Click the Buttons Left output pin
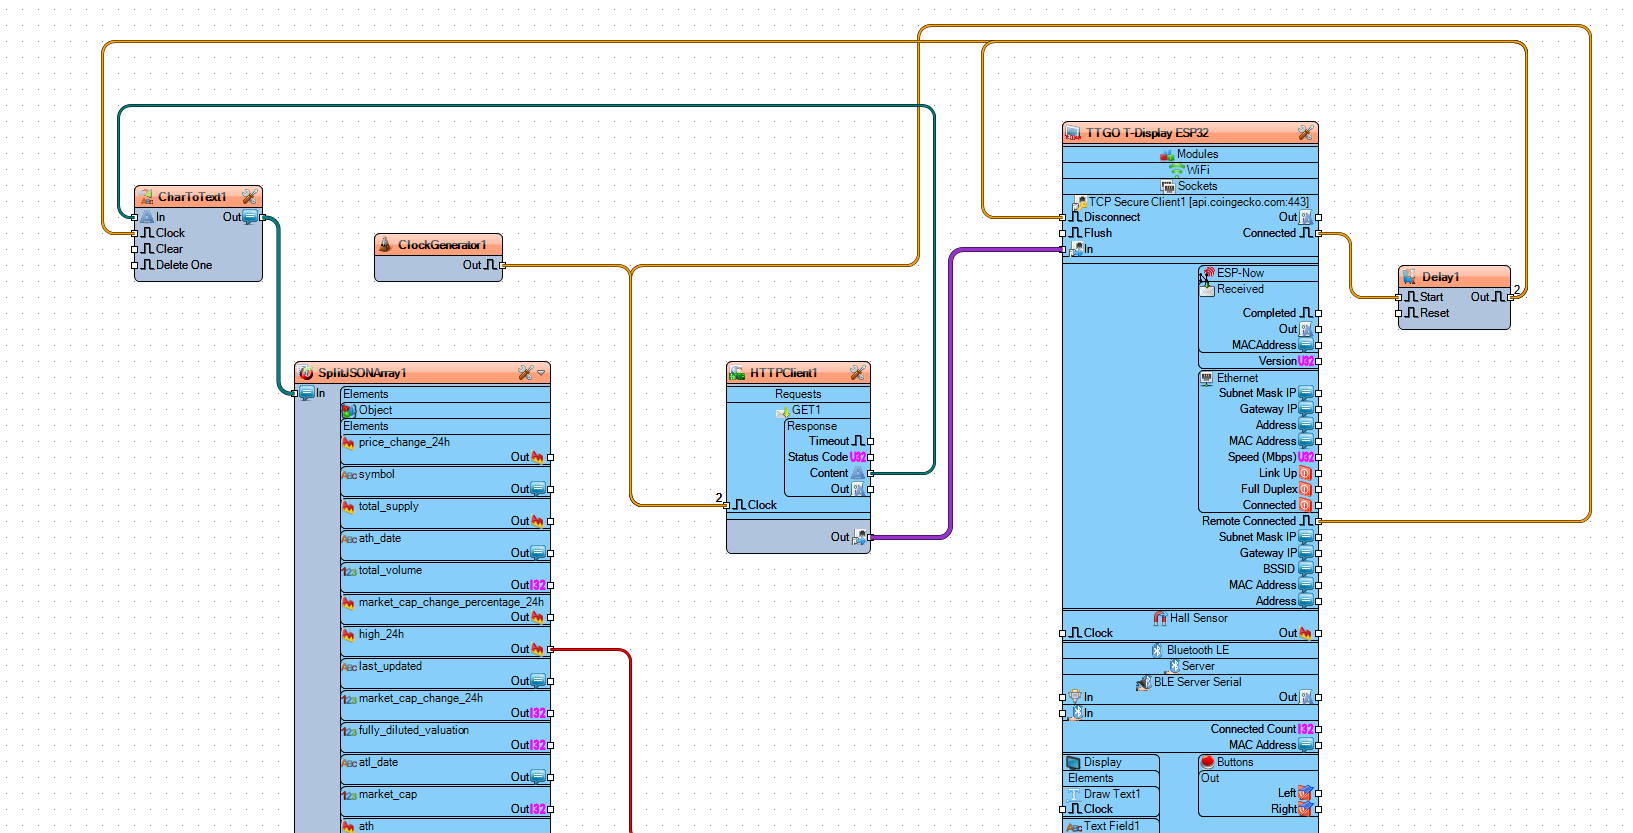Viewport: 1633px width, 833px height. [x=1319, y=793]
